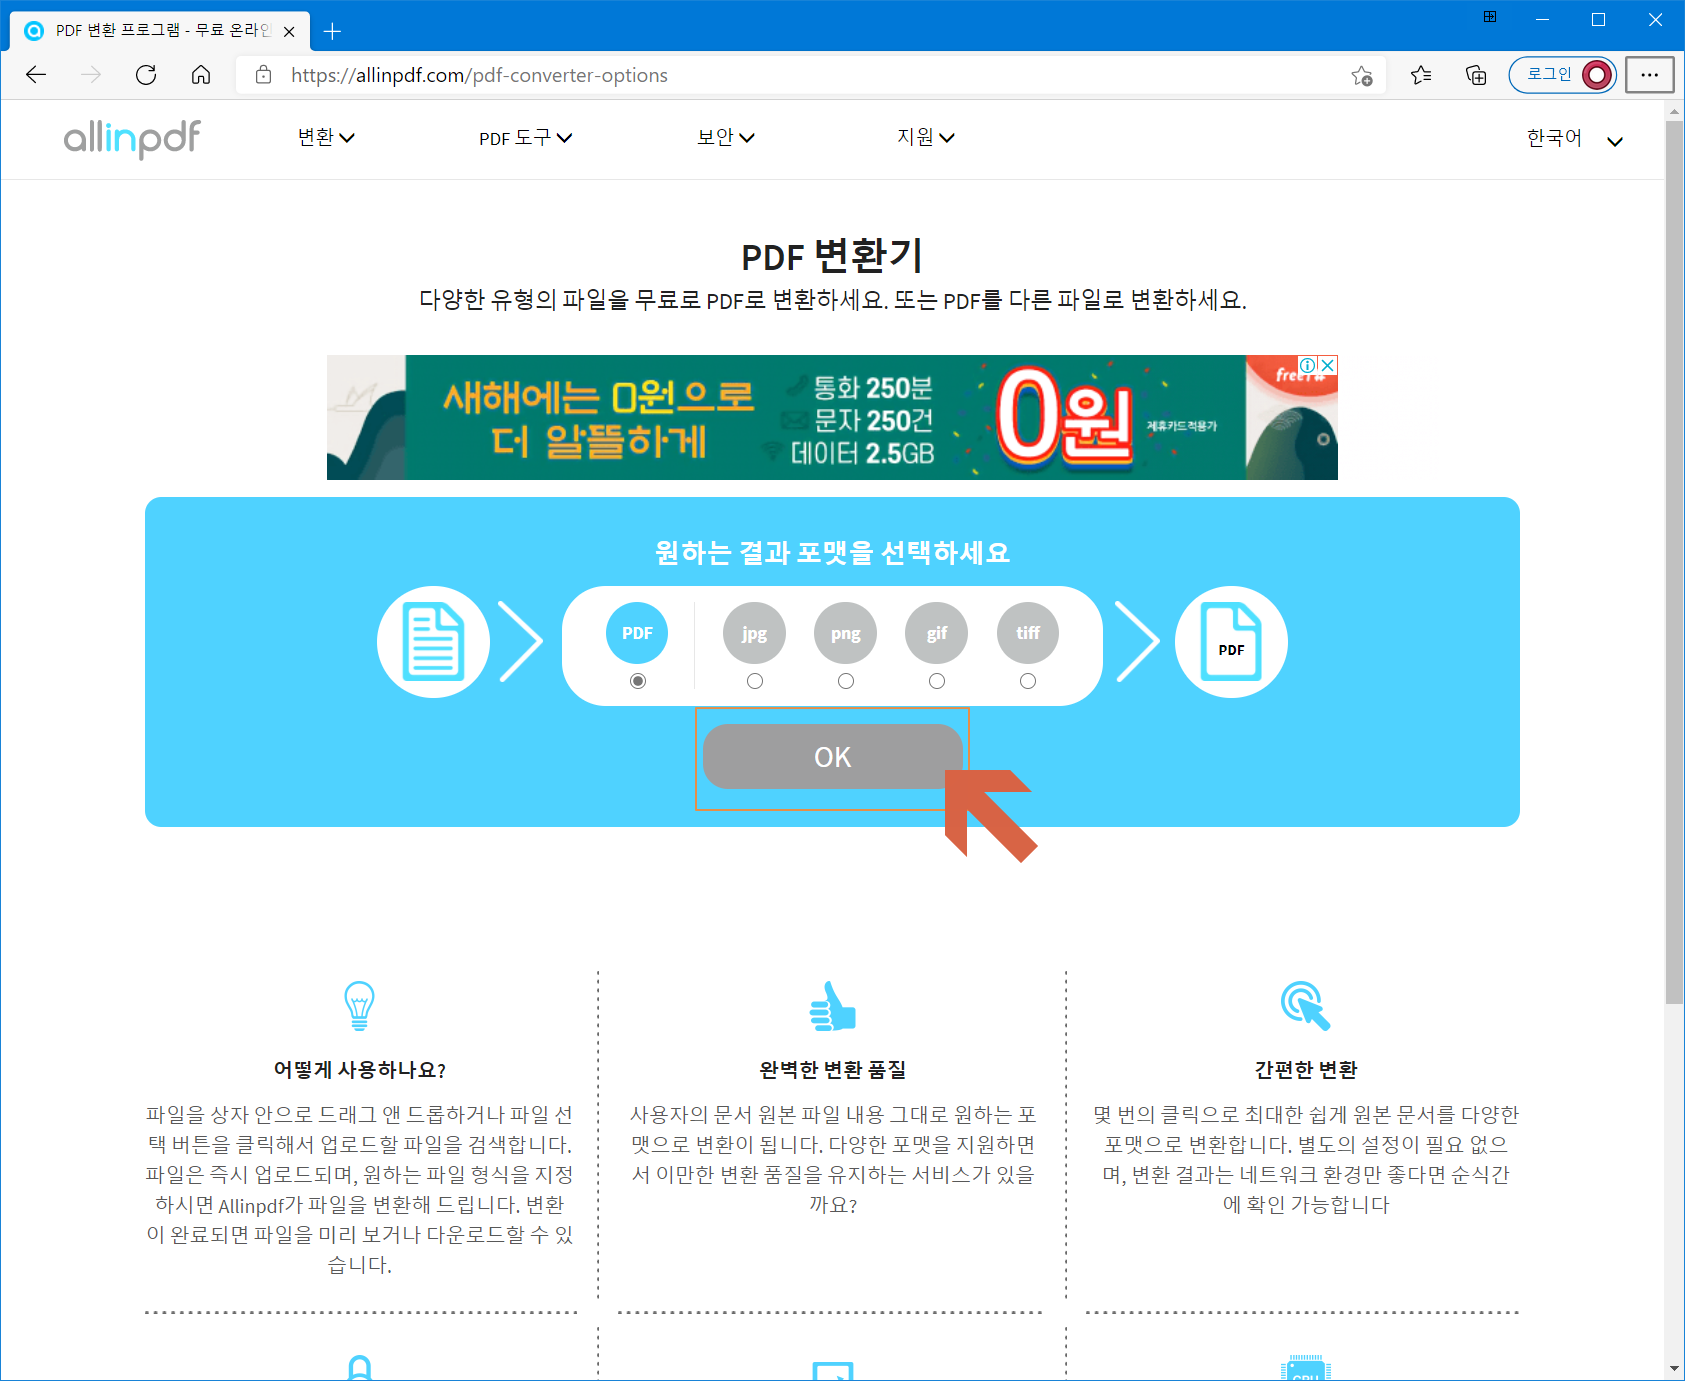Click the scrollbar down arrow
The height and width of the screenshot is (1381, 1685).
point(1674,1368)
